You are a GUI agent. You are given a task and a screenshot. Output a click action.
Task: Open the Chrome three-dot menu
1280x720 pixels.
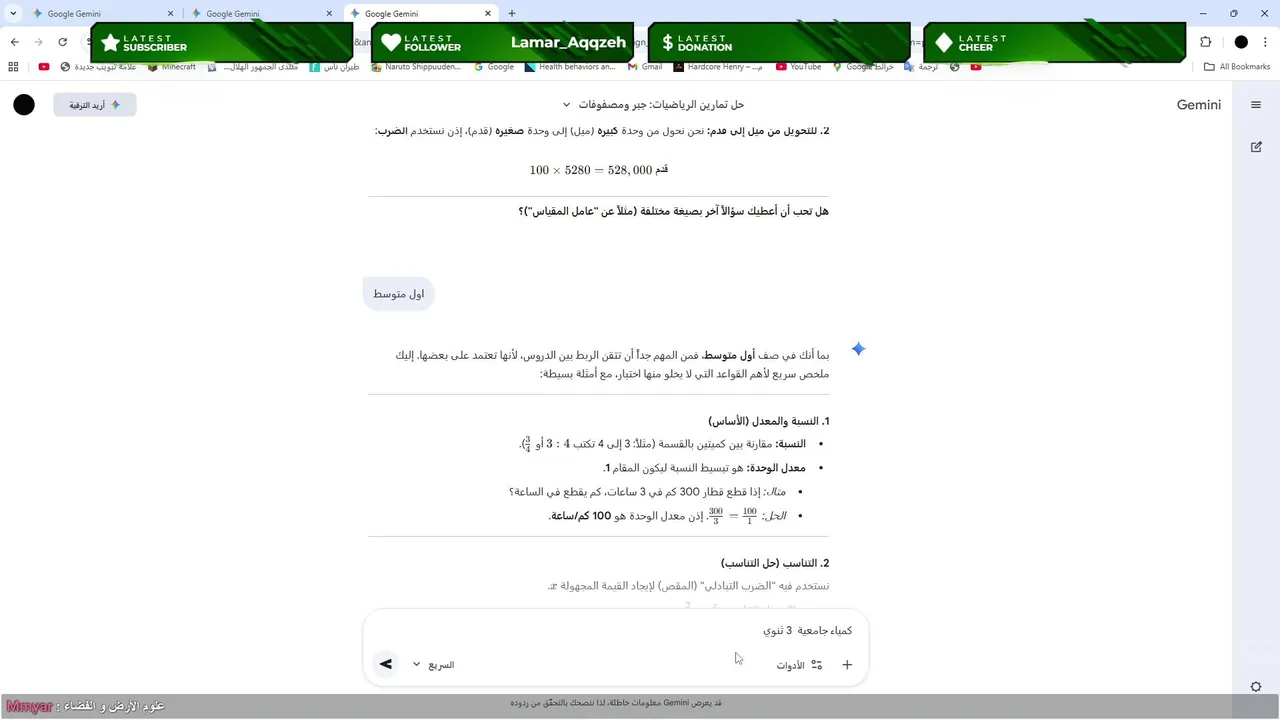pyautogui.click(x=1265, y=42)
